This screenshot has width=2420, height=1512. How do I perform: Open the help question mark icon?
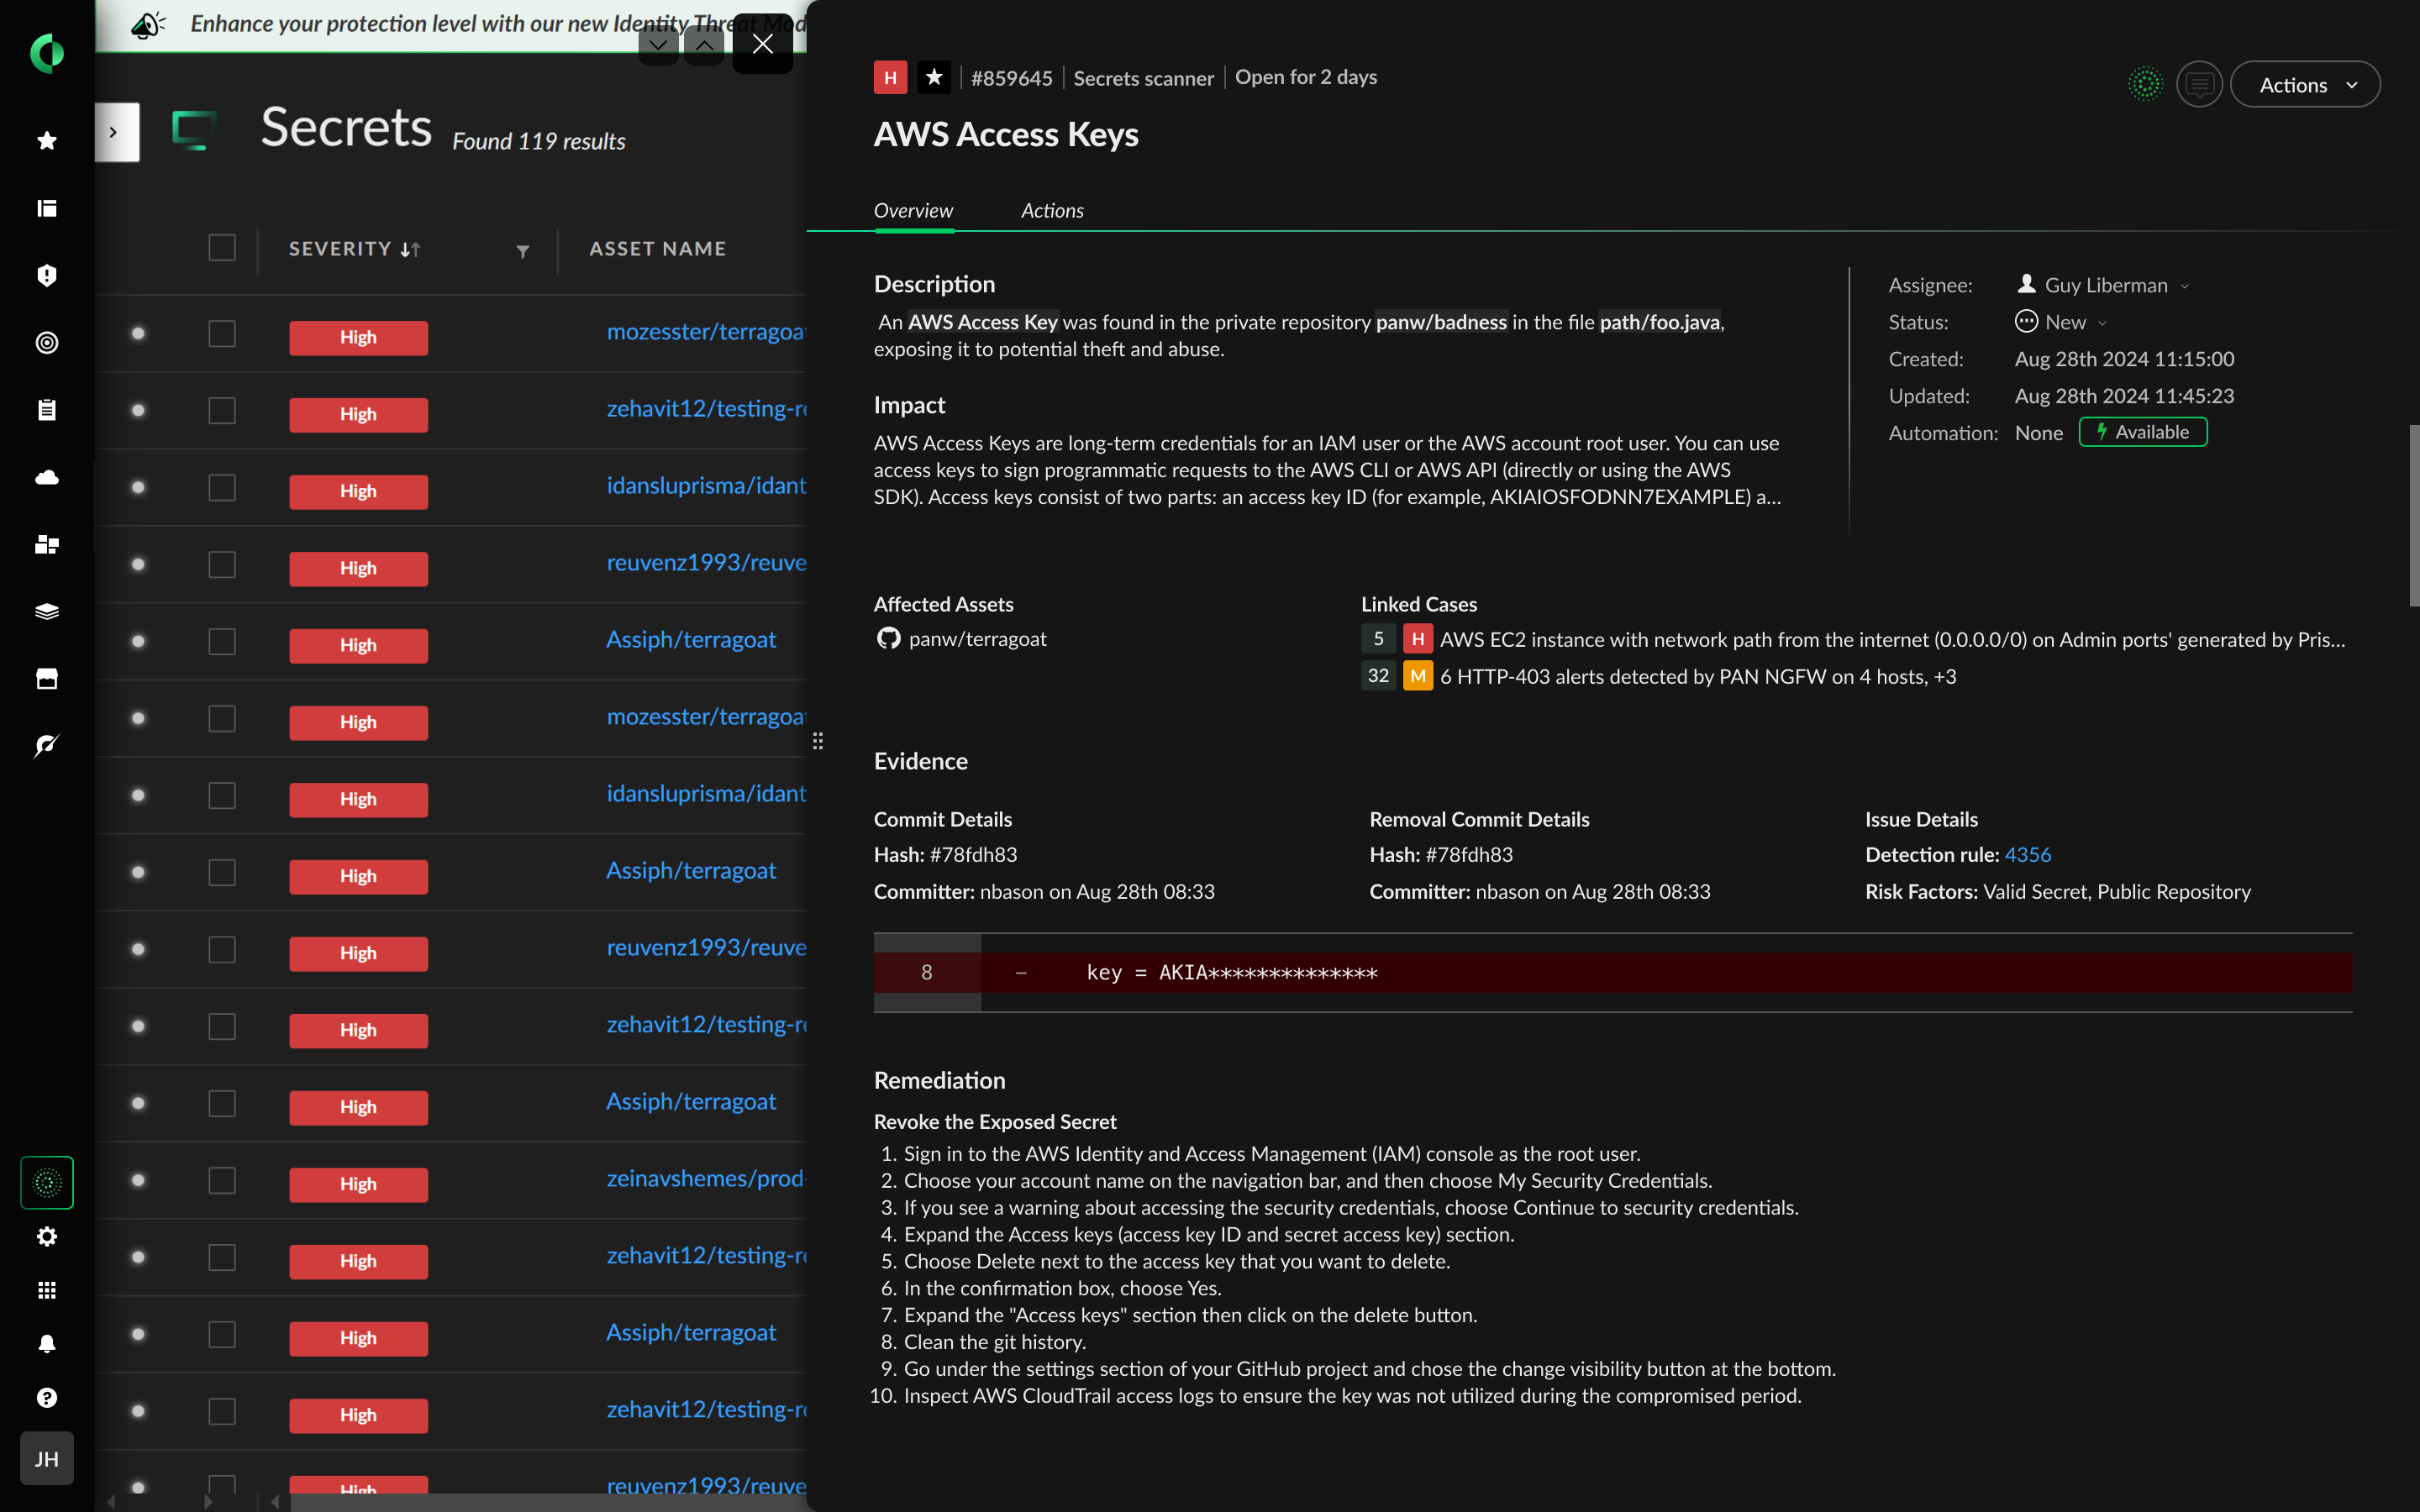tap(46, 1397)
